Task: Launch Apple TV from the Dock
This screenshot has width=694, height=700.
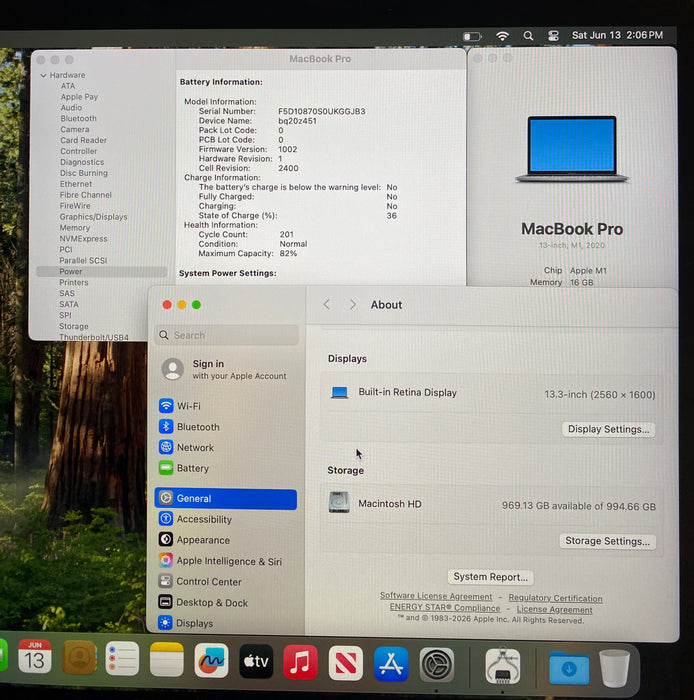Action: point(256,662)
